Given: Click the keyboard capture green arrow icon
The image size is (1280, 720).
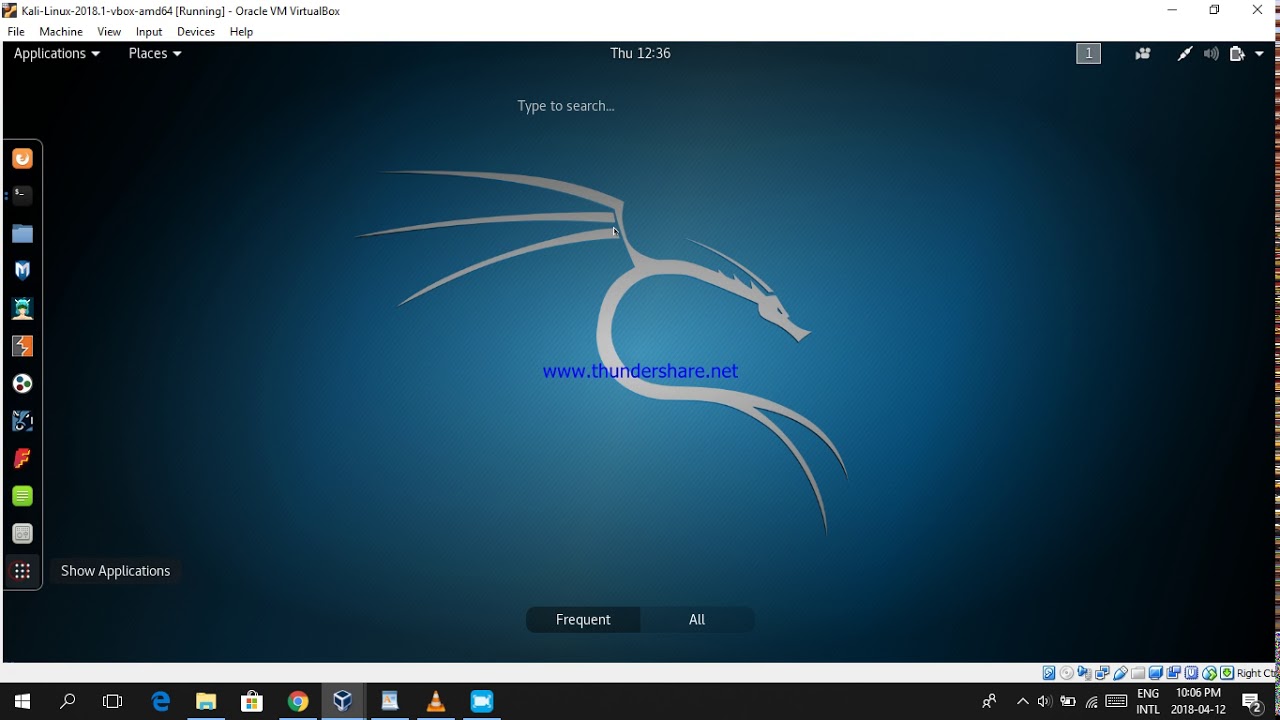Looking at the screenshot, I should point(1227,673).
